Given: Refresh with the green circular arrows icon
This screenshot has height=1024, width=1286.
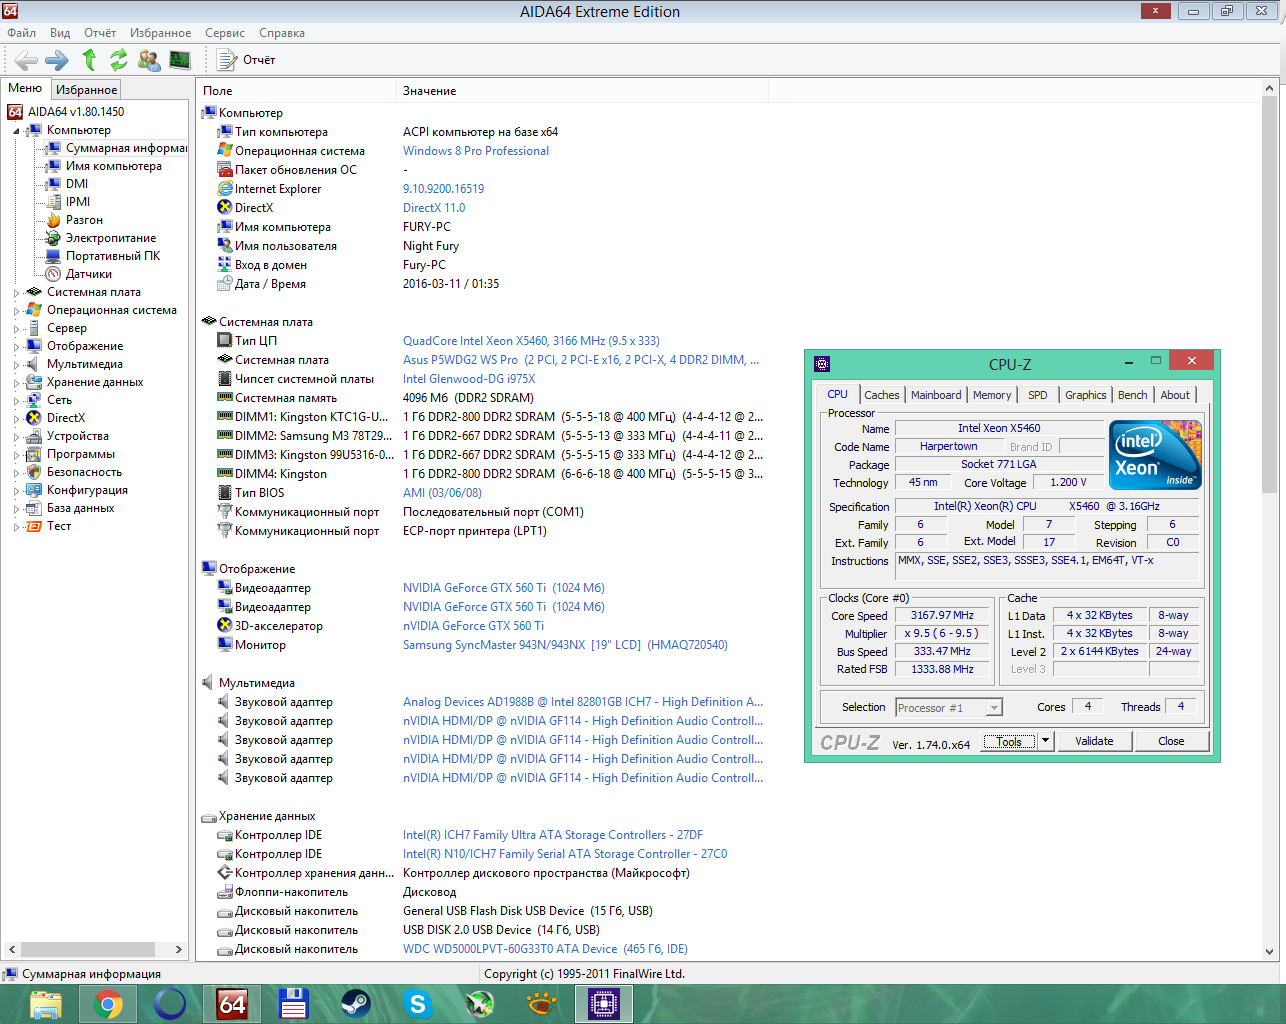Looking at the screenshot, I should [x=119, y=60].
